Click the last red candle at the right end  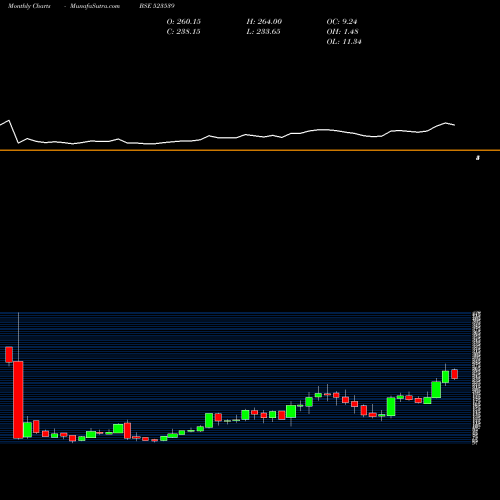(455, 374)
